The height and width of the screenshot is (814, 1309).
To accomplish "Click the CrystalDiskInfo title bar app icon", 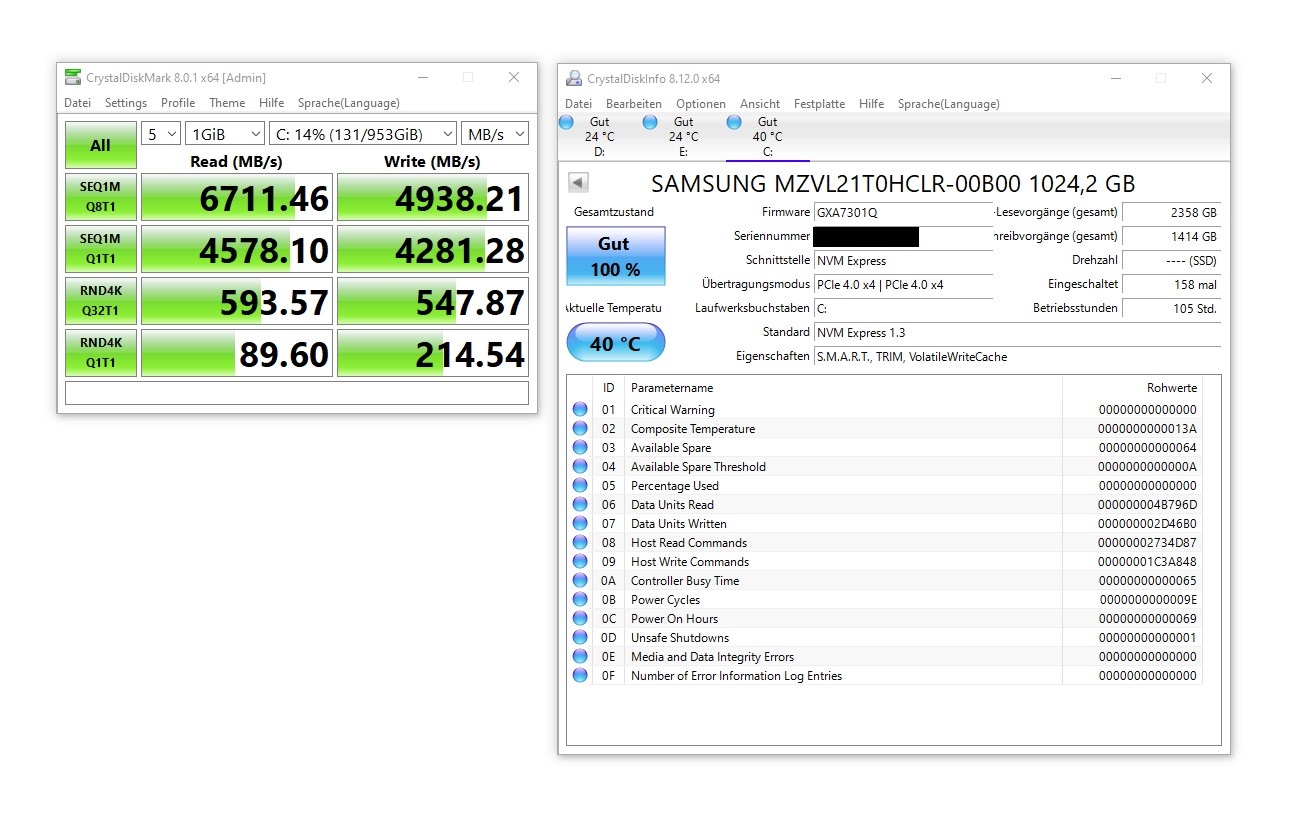I will [x=574, y=78].
